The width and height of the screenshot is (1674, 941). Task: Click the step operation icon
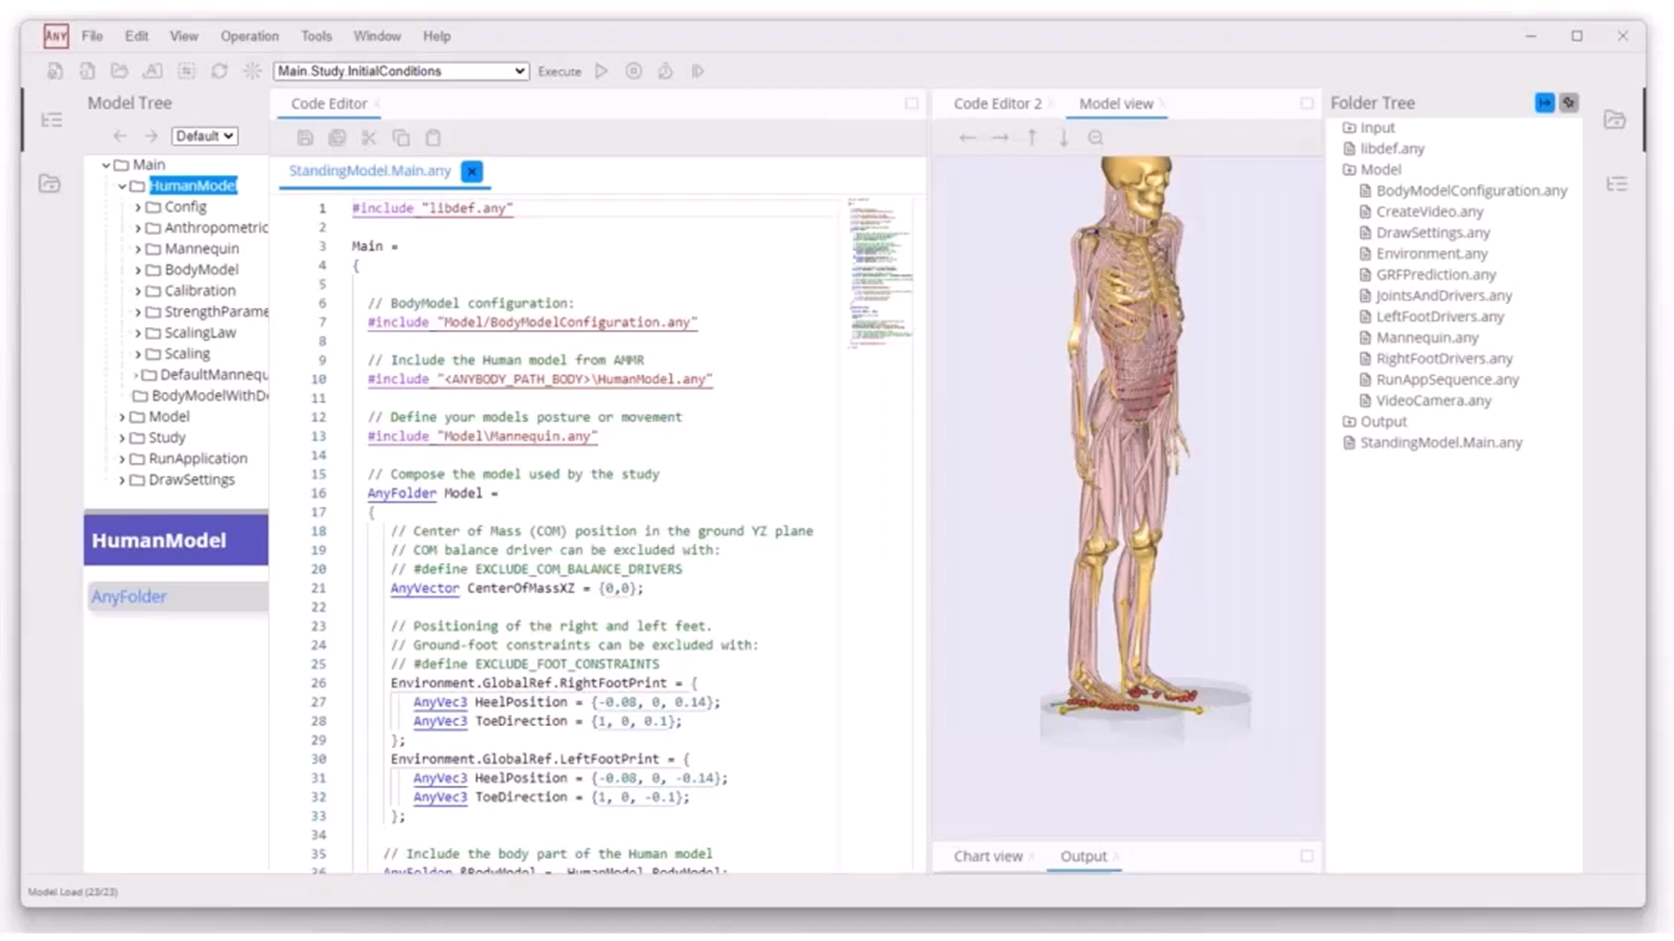[698, 71]
